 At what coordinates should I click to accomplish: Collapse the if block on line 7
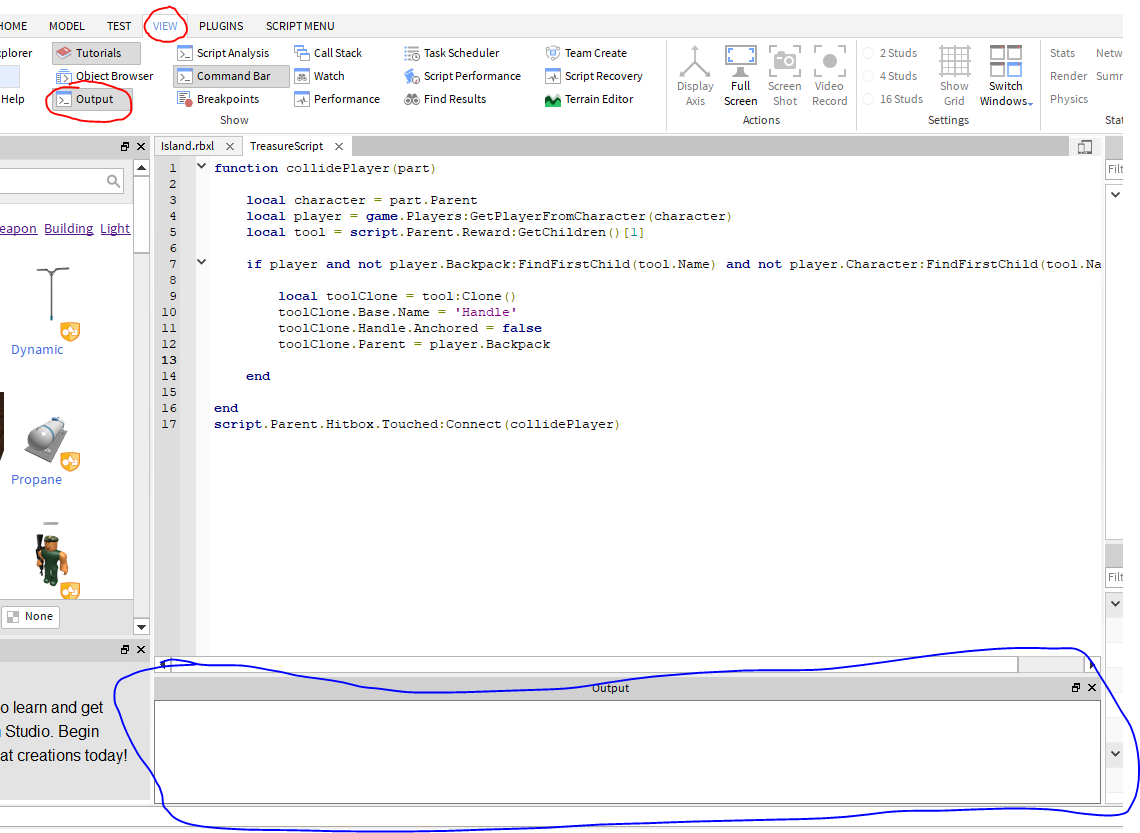201,262
